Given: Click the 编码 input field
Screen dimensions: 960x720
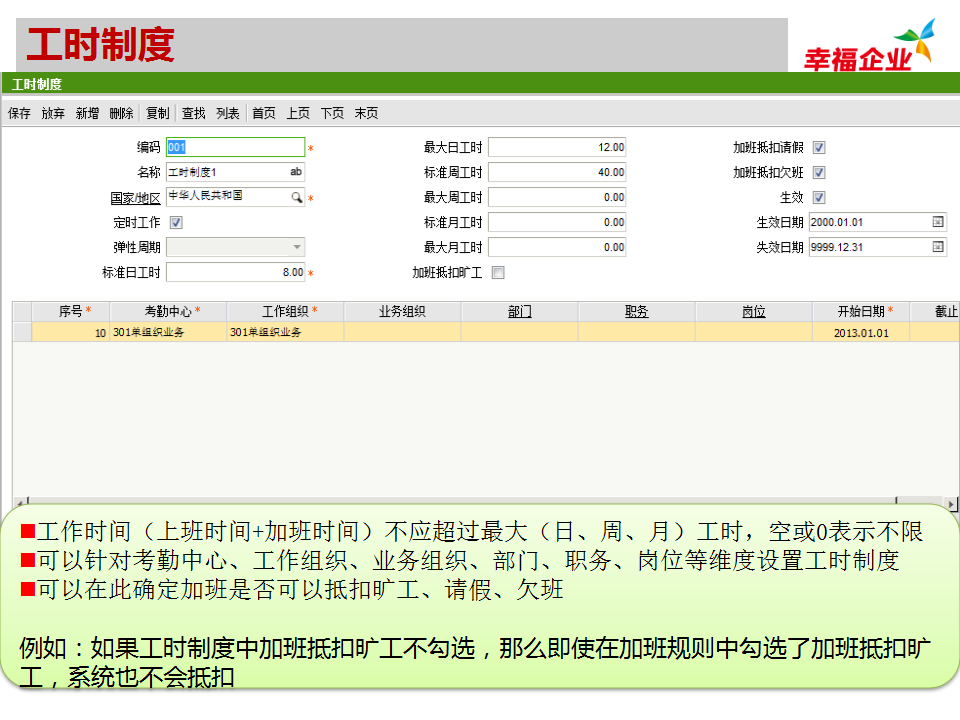Looking at the screenshot, I should point(235,148).
